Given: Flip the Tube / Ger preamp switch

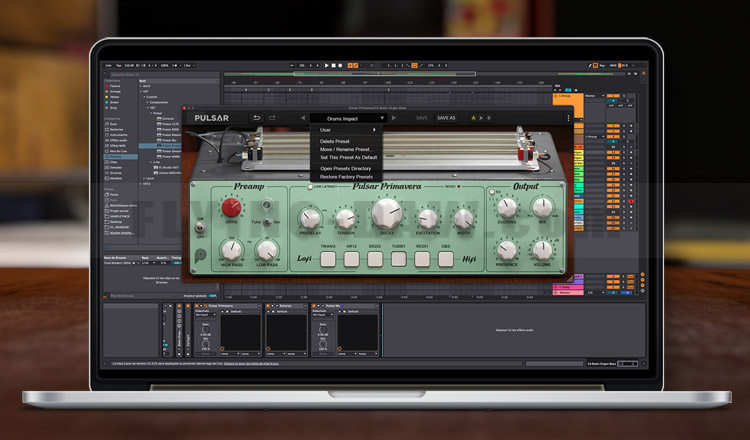Looking at the screenshot, I should (x=267, y=222).
